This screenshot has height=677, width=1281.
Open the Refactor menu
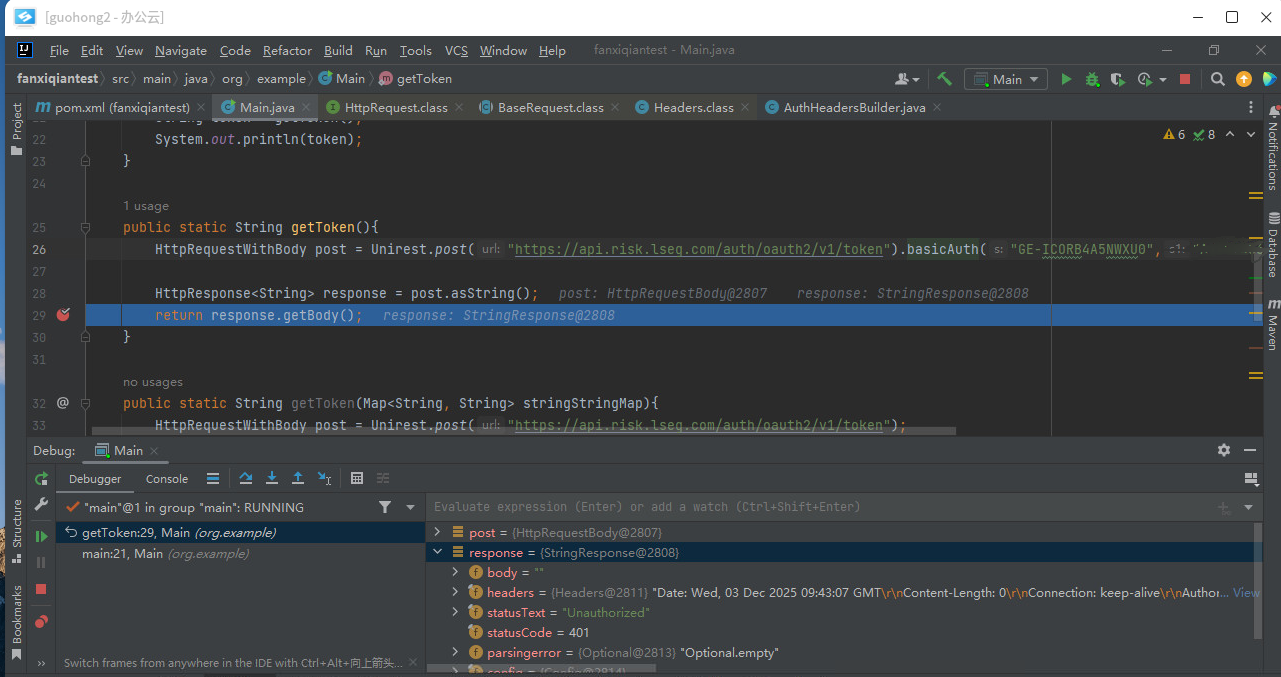pyautogui.click(x=287, y=50)
